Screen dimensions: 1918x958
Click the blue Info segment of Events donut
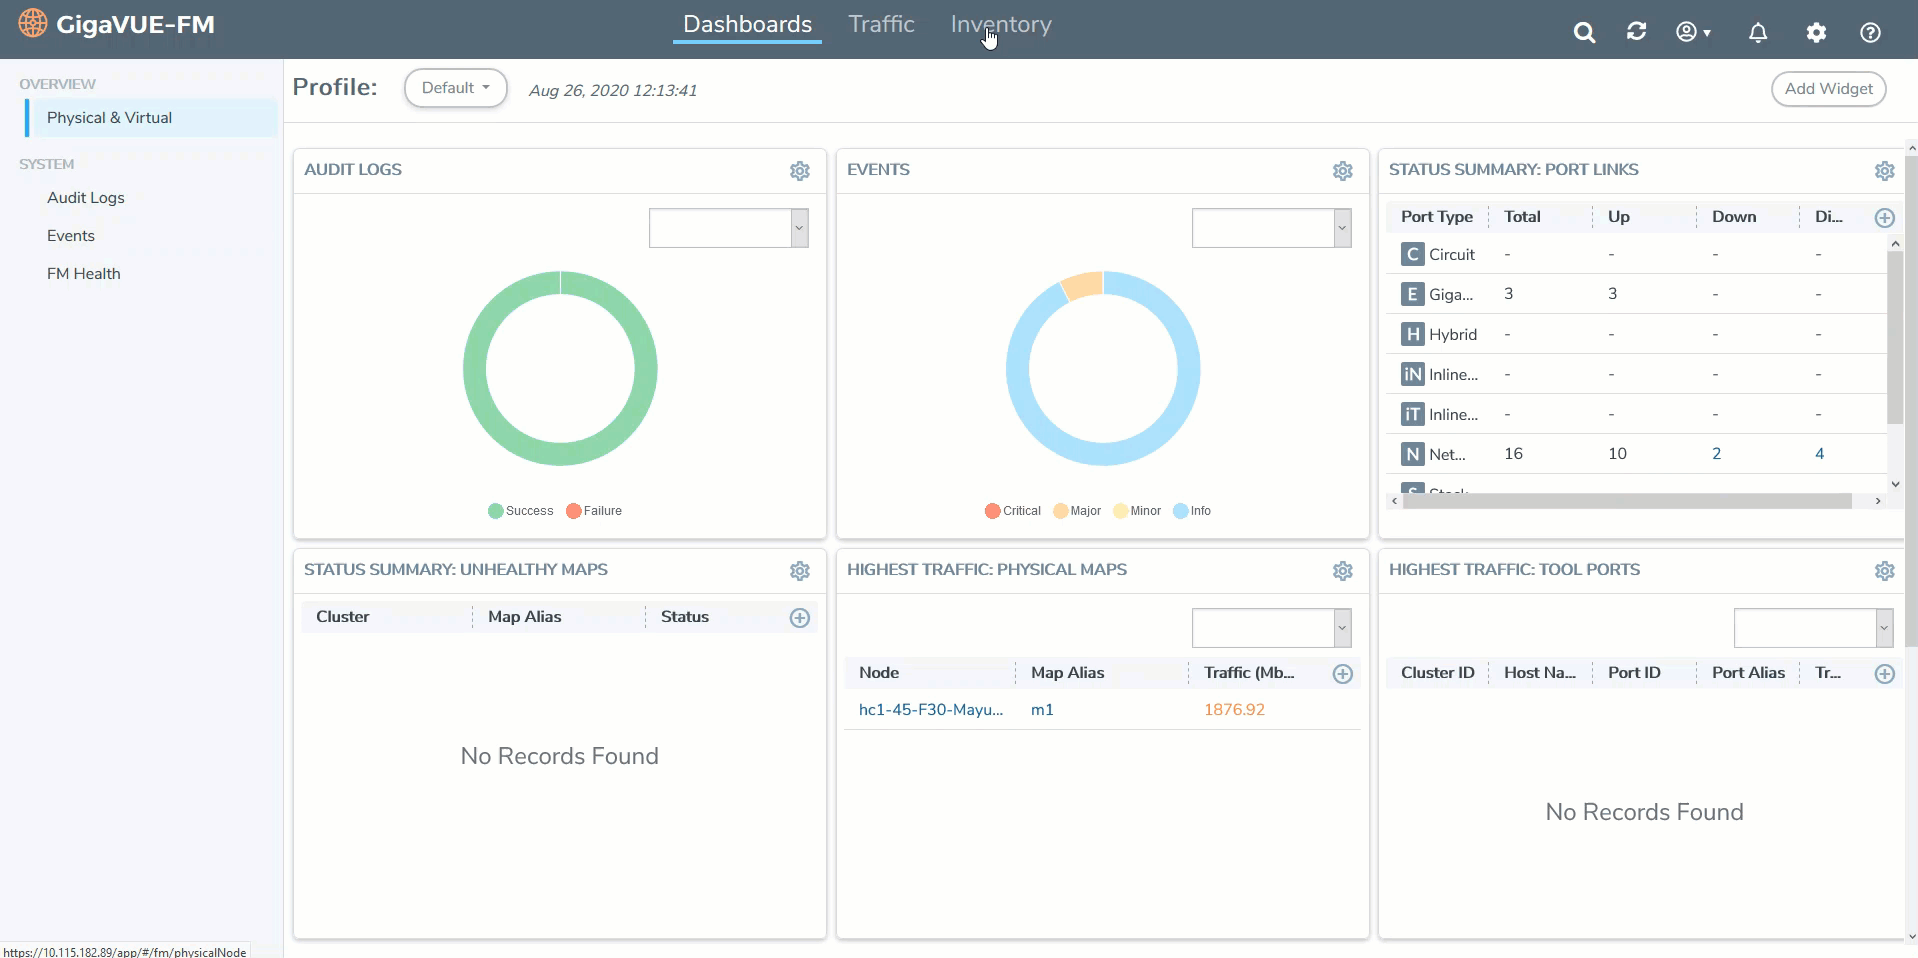(x=1103, y=454)
